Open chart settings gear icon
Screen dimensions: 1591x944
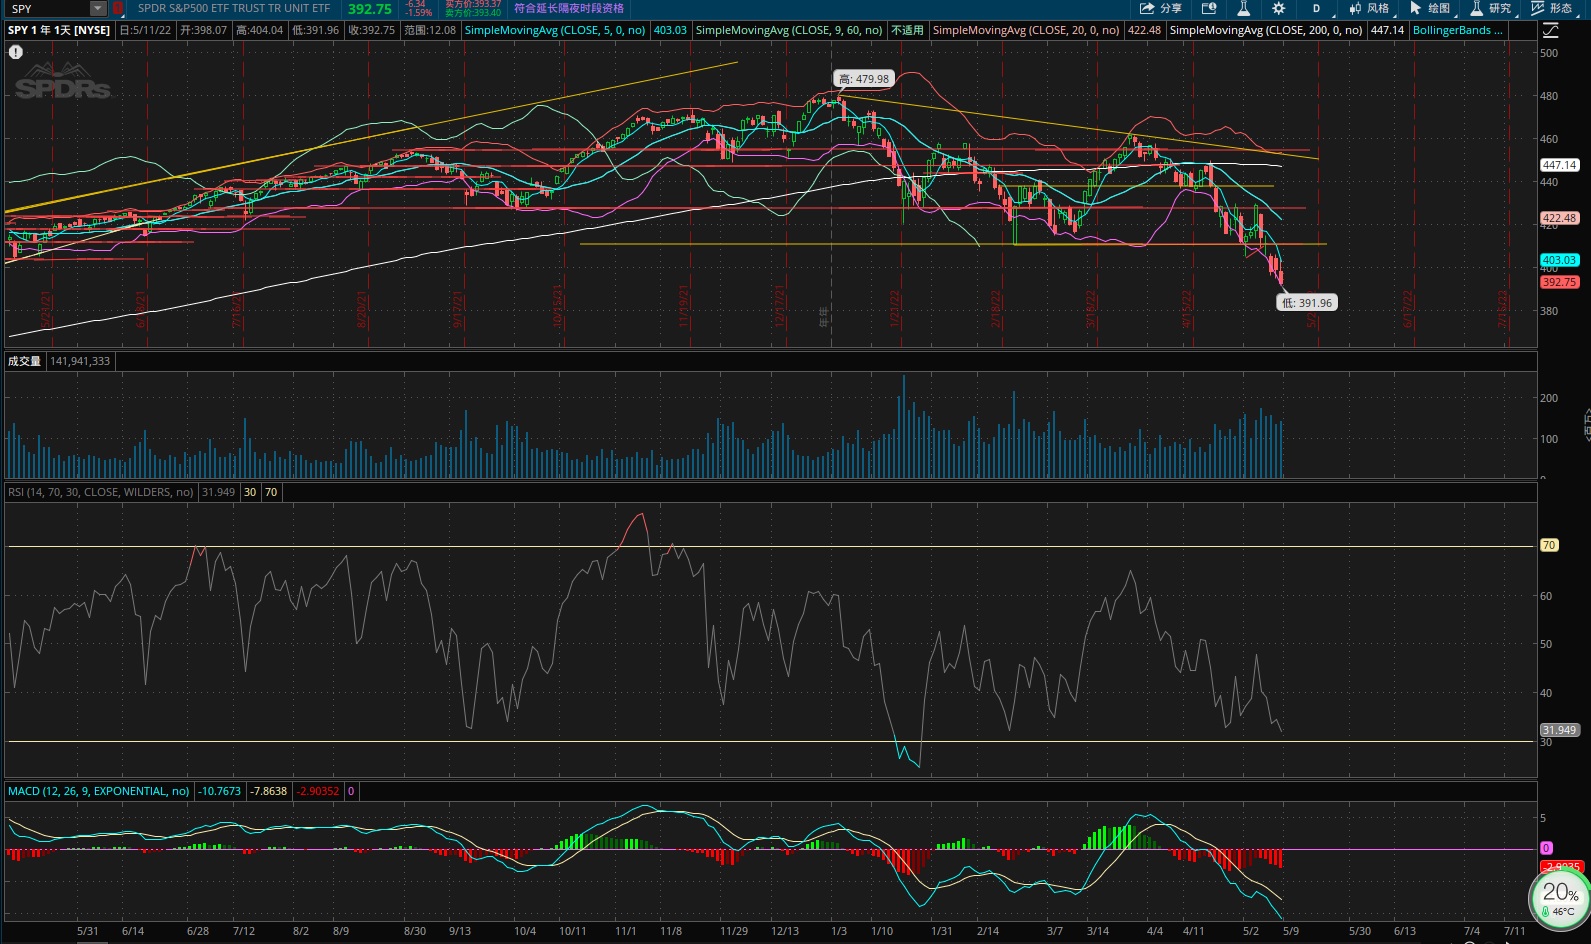(1278, 8)
